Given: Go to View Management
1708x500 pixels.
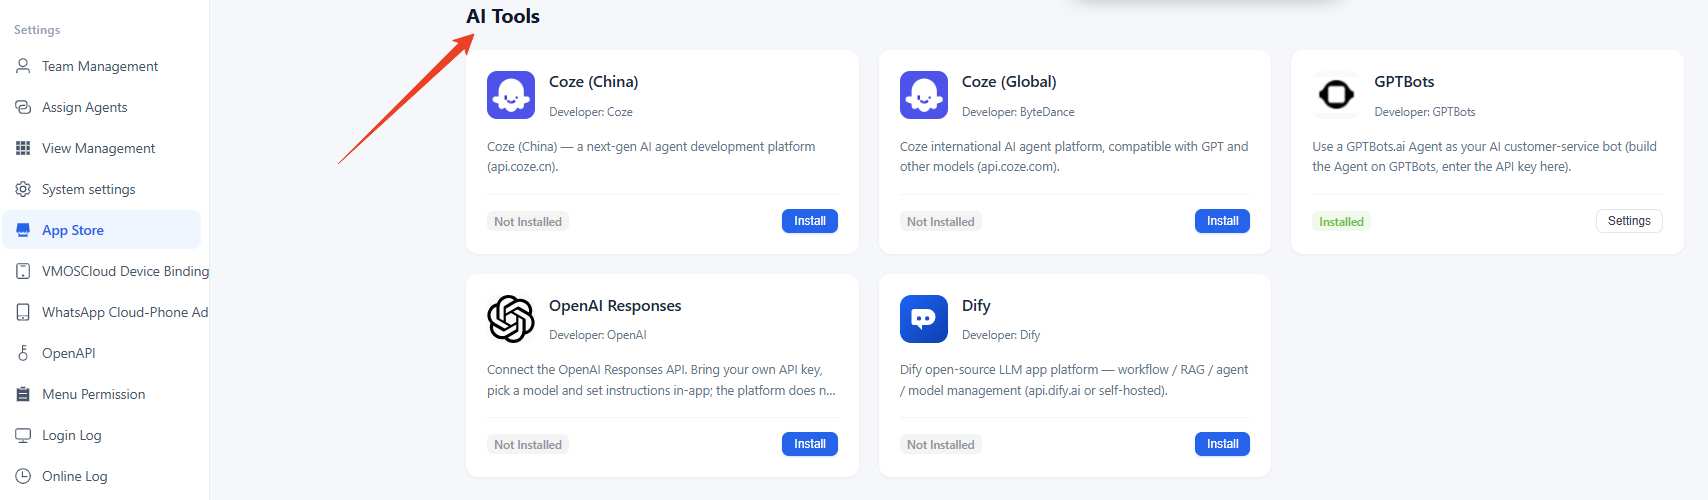Looking at the screenshot, I should click(x=101, y=148).
